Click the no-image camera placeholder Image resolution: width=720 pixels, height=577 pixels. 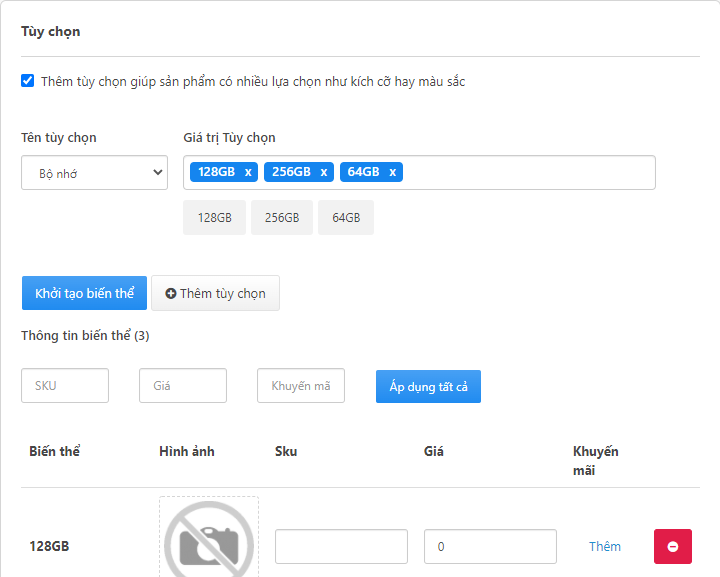[x=209, y=537]
